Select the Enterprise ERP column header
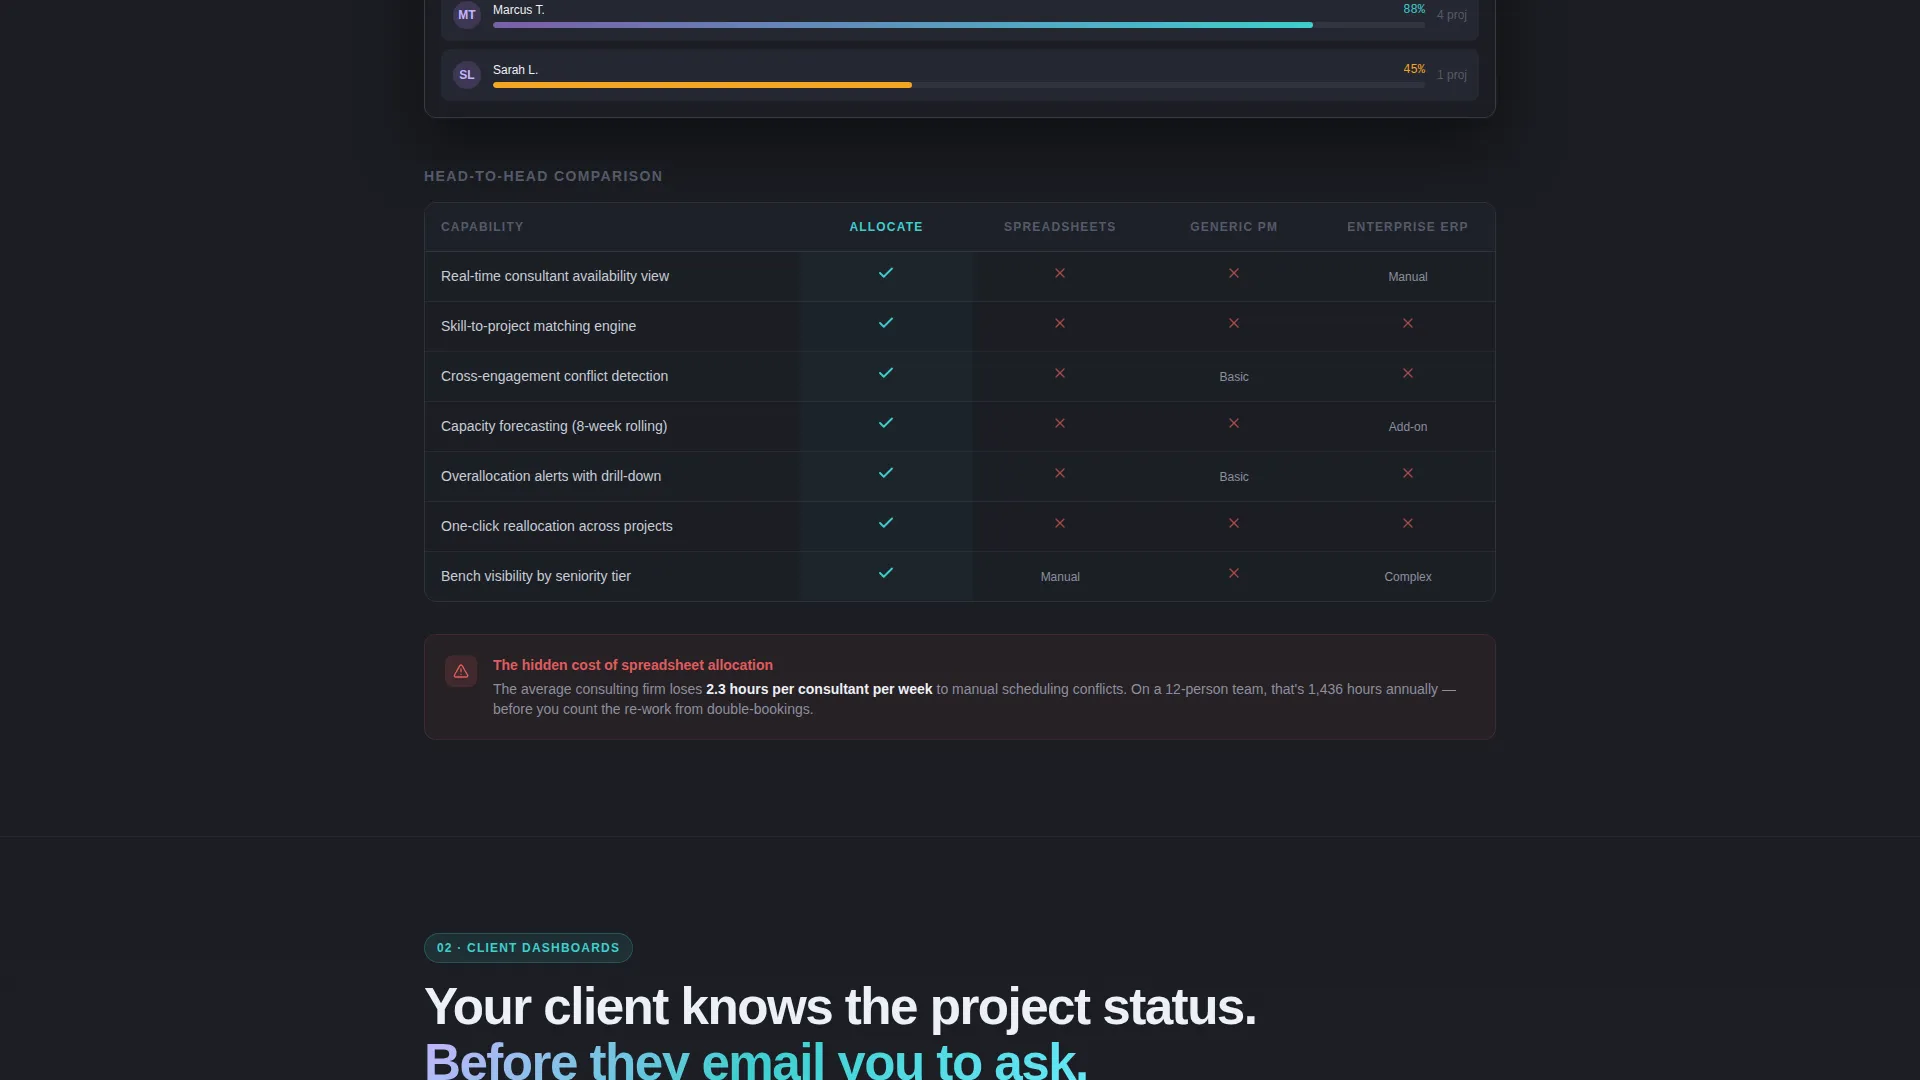The height and width of the screenshot is (1080, 1920). tap(1408, 227)
